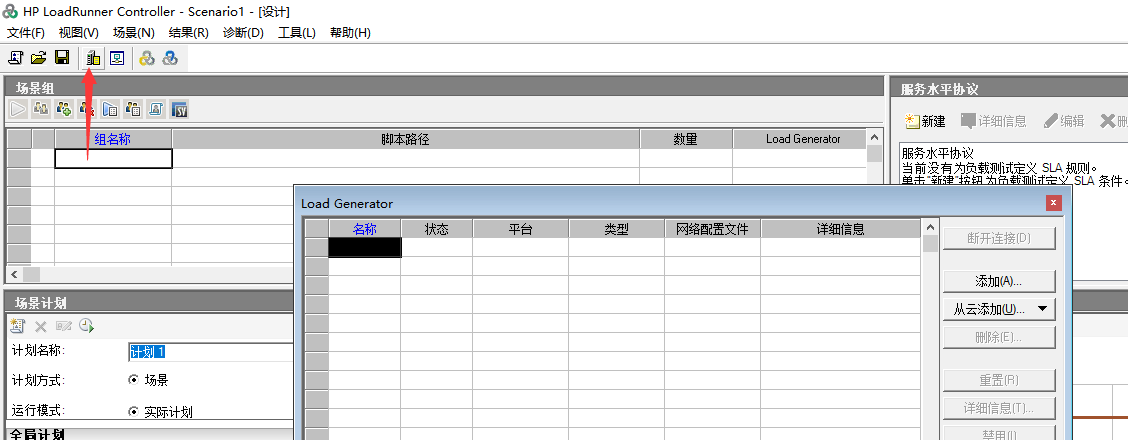Click the 重置(R) button
Screen dimensions: 1128x440
(x=999, y=380)
